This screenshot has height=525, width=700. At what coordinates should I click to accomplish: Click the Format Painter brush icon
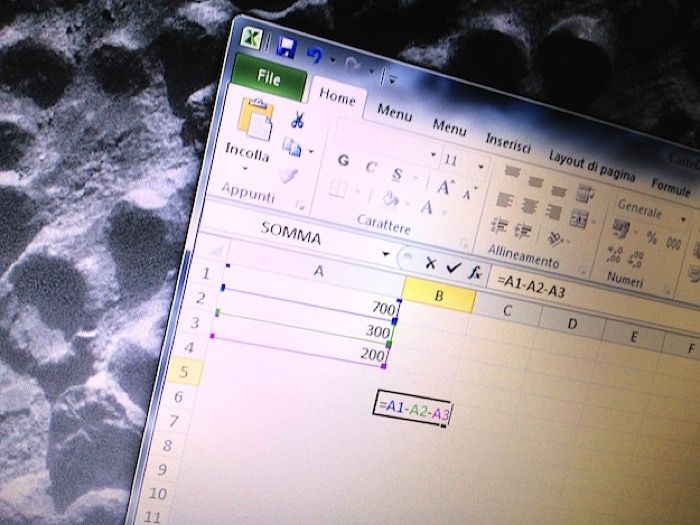coord(289,175)
